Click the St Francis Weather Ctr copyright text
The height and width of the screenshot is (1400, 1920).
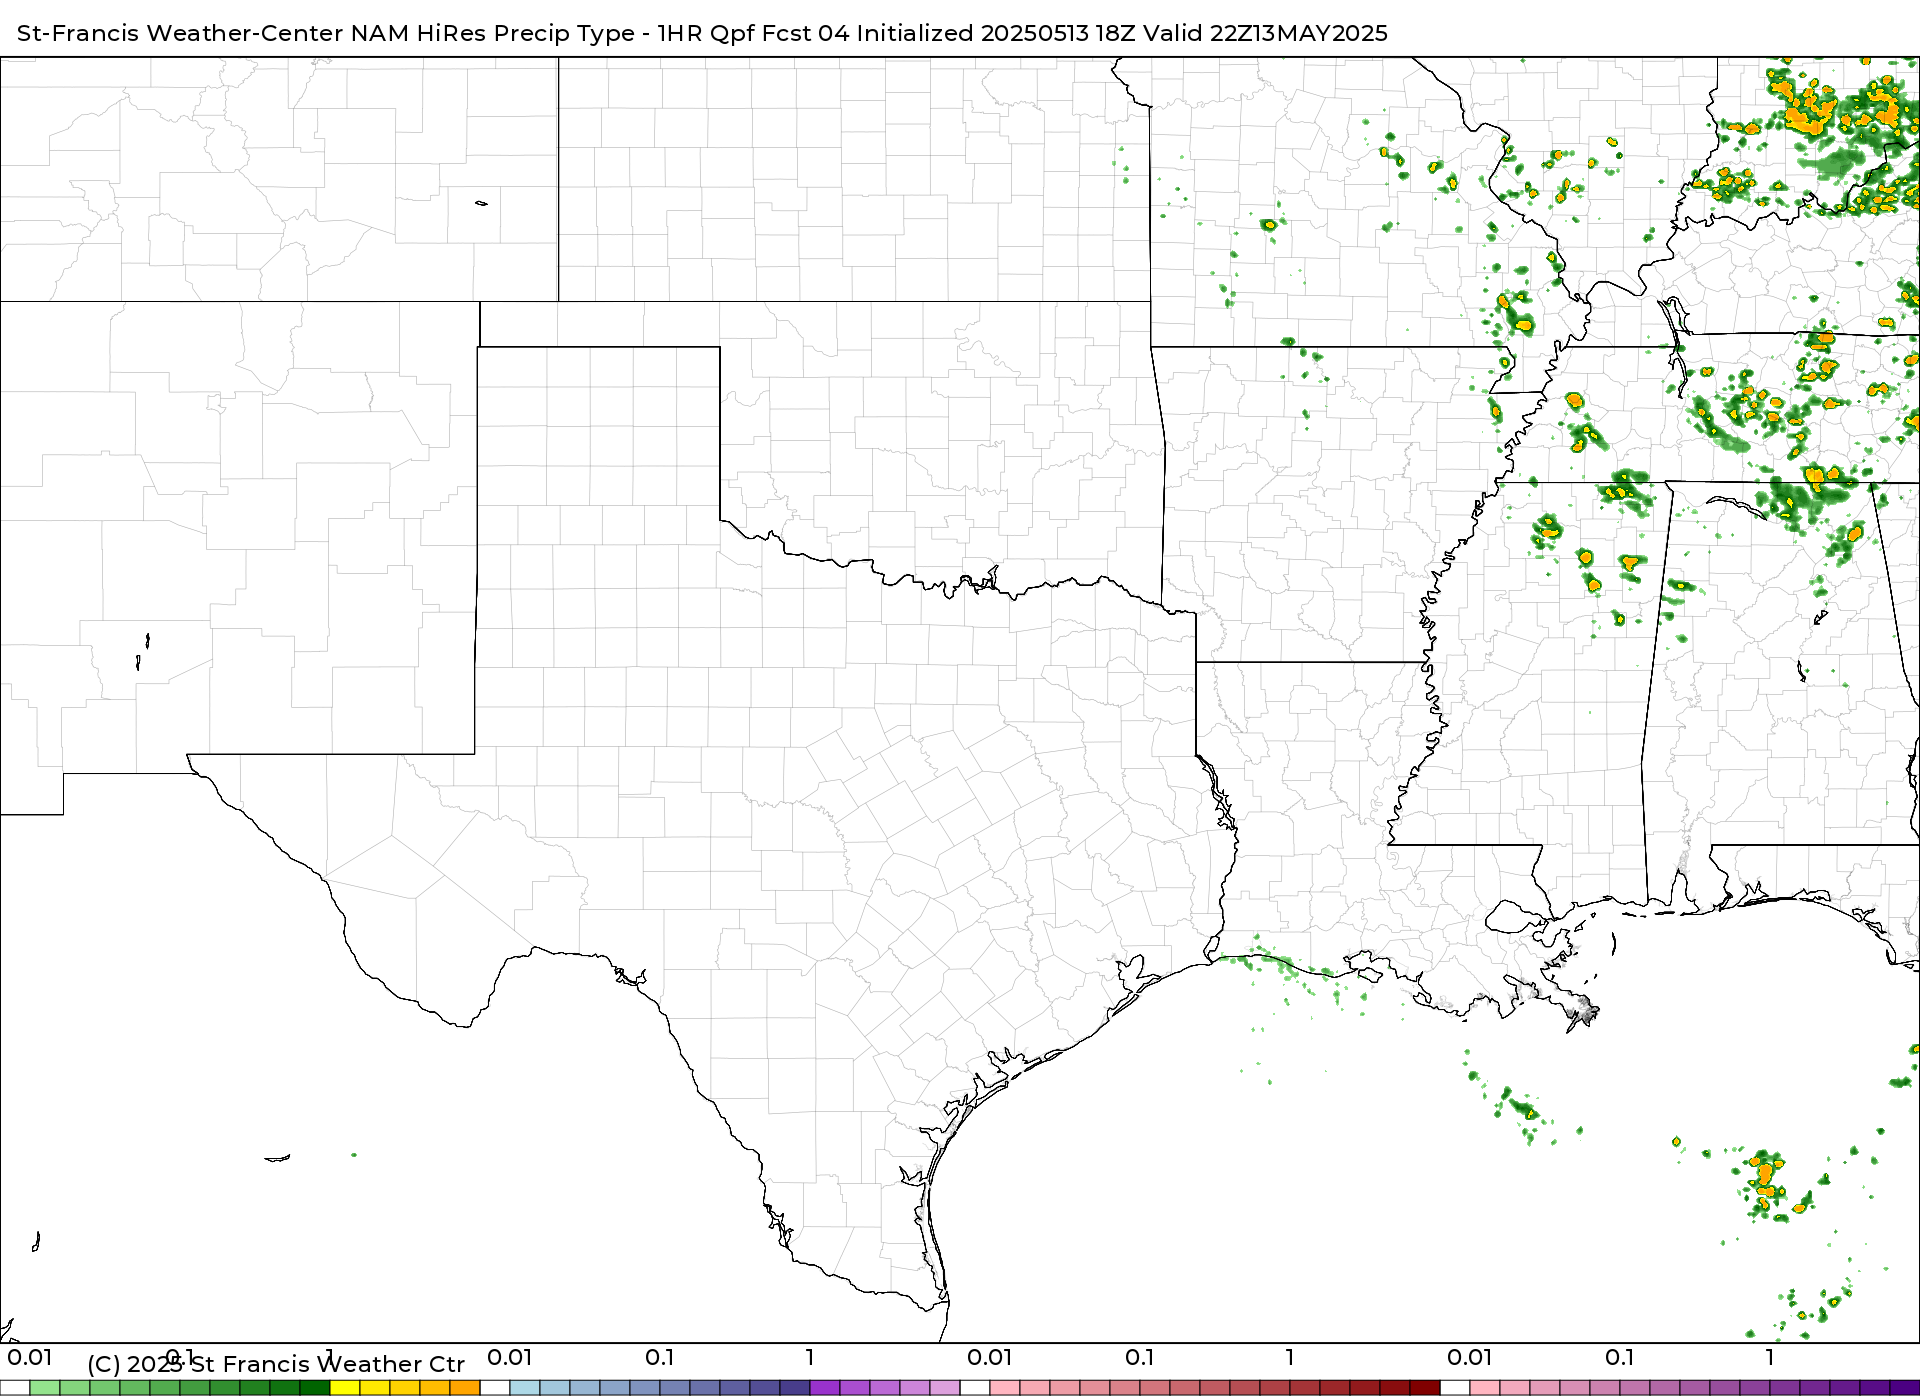[x=276, y=1364]
